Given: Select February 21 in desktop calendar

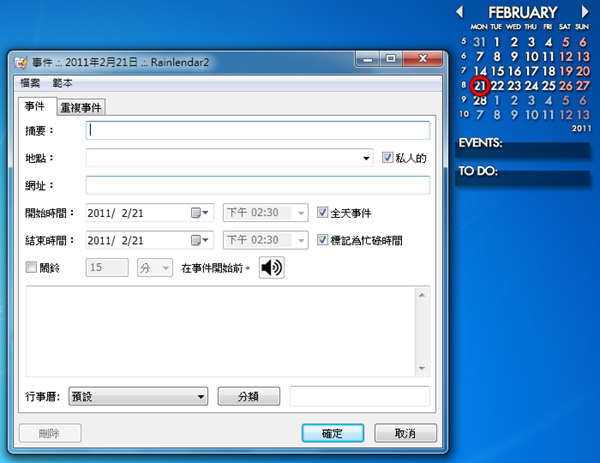Looking at the screenshot, I should click(x=480, y=86).
